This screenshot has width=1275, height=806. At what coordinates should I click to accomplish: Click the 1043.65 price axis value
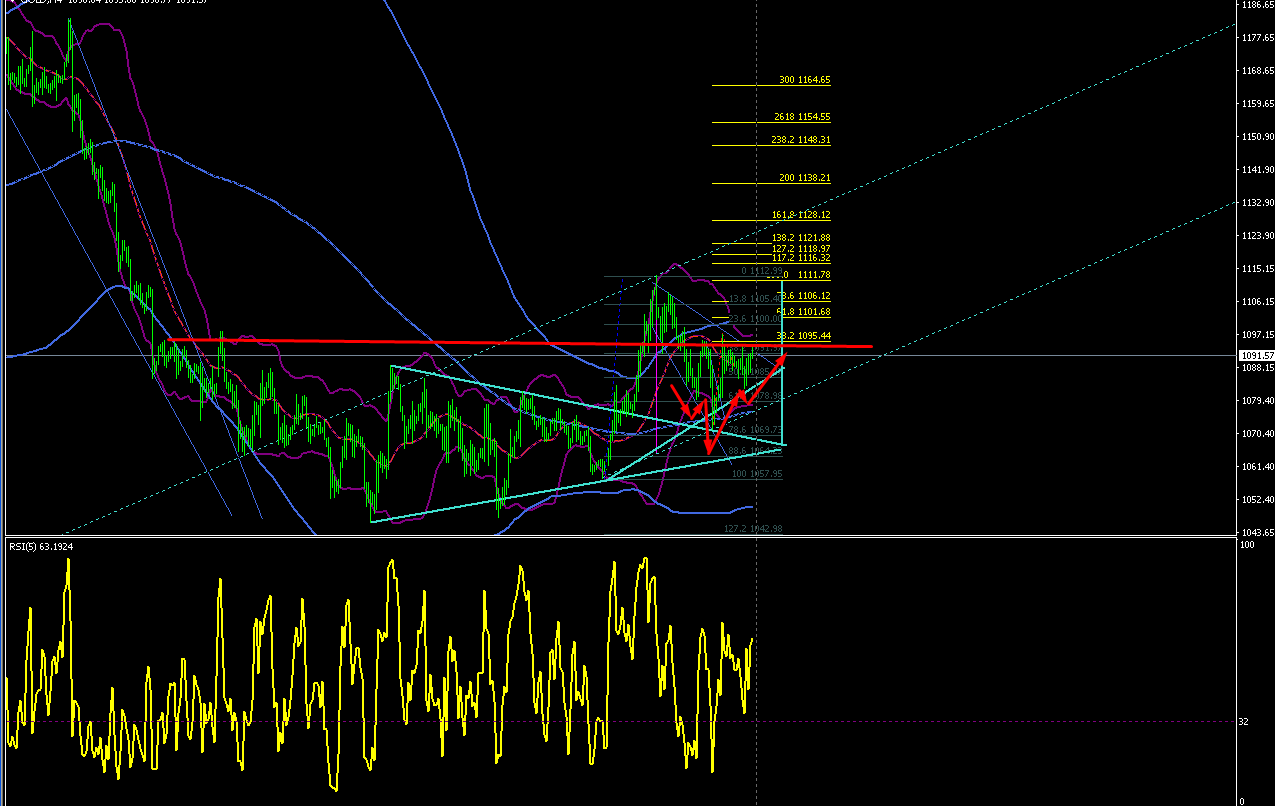pos(1257,533)
